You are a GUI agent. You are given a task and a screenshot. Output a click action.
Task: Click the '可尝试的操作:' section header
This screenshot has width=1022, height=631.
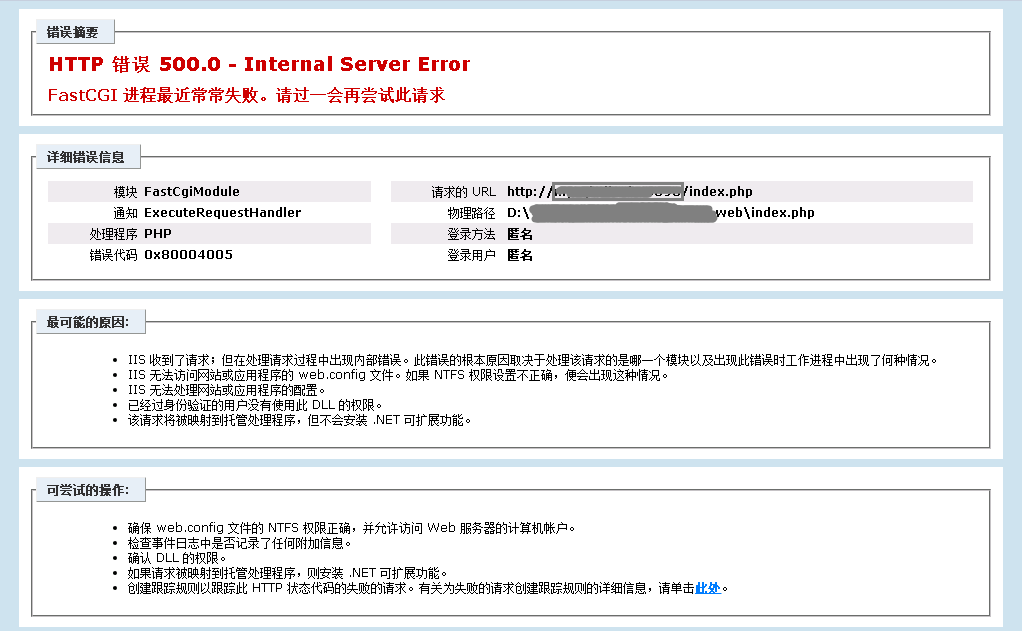pyautogui.click(x=95, y=490)
